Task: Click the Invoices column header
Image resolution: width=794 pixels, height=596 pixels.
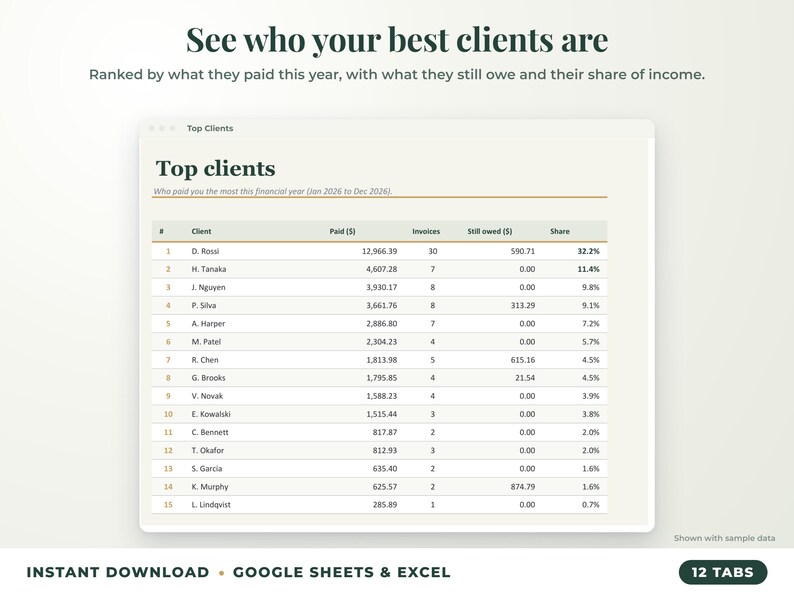Action: pos(426,231)
